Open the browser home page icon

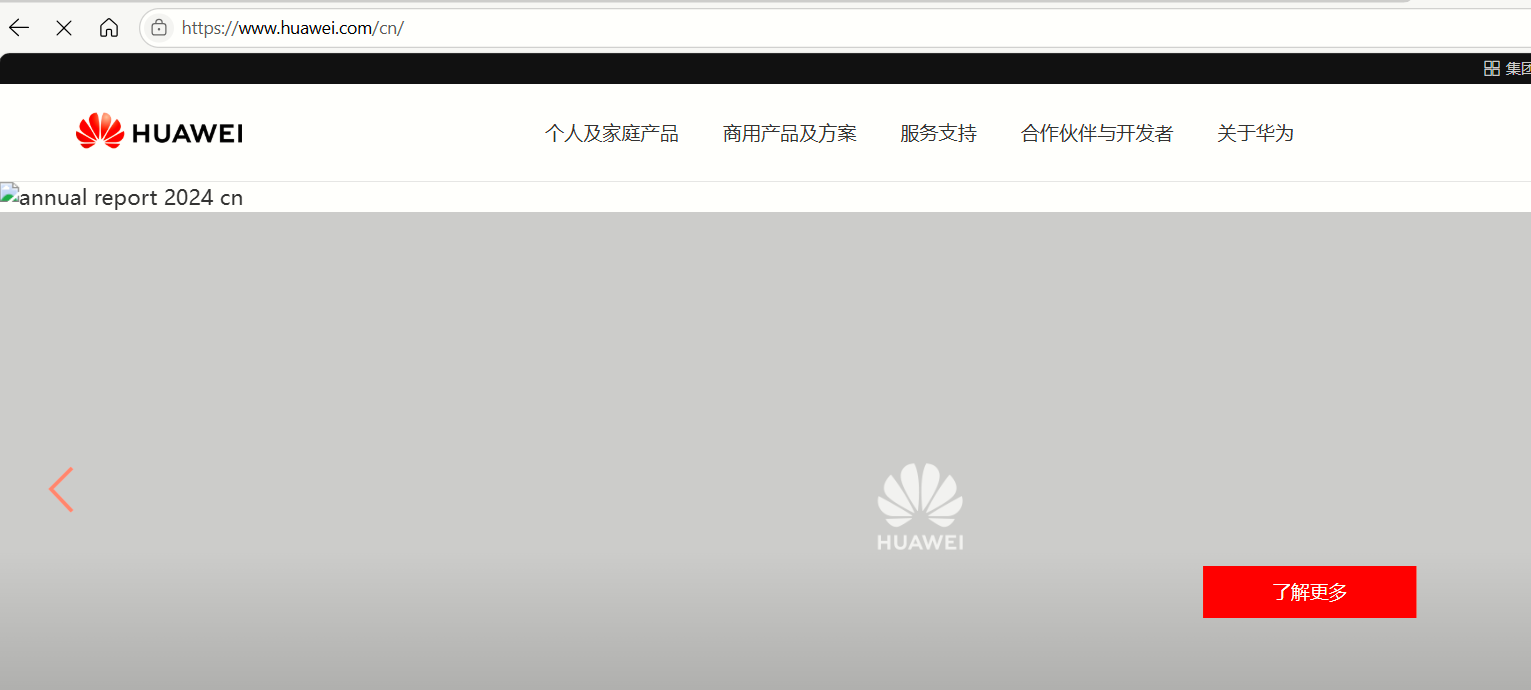tap(109, 28)
